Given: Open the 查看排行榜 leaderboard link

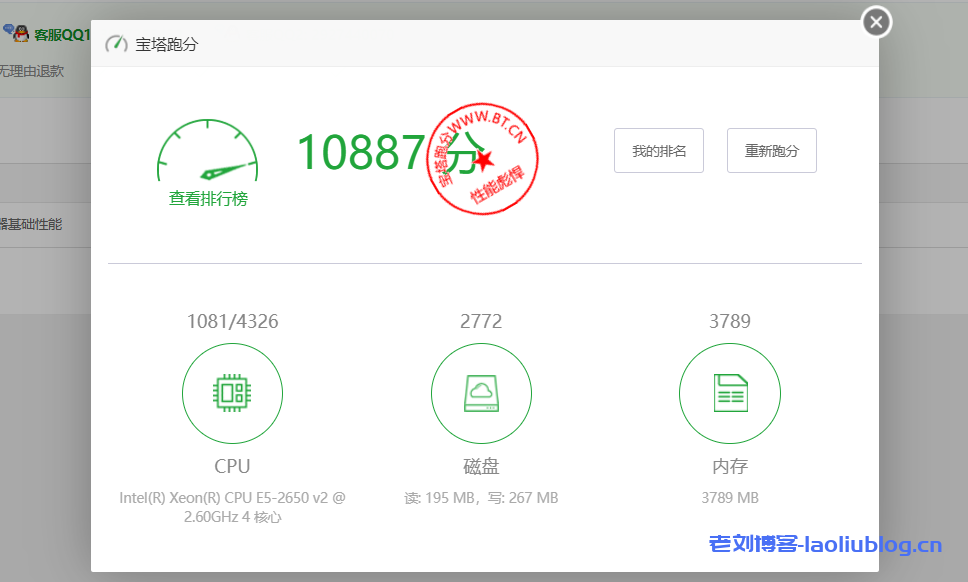Looking at the screenshot, I should pyautogui.click(x=207, y=199).
